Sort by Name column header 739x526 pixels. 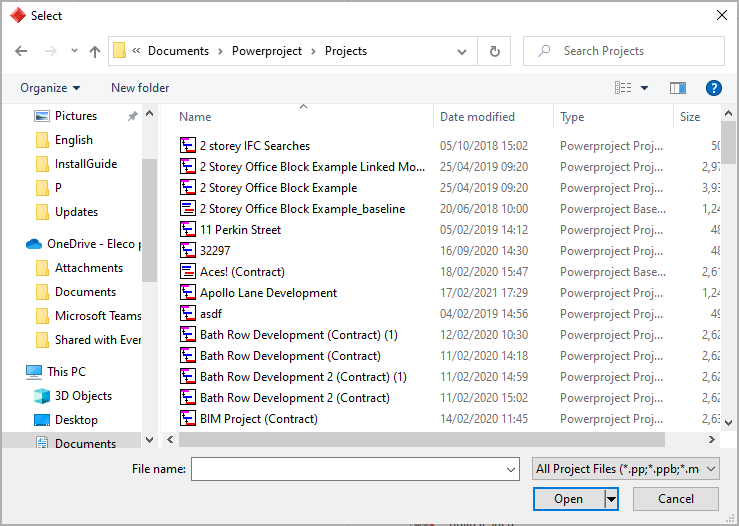195,116
